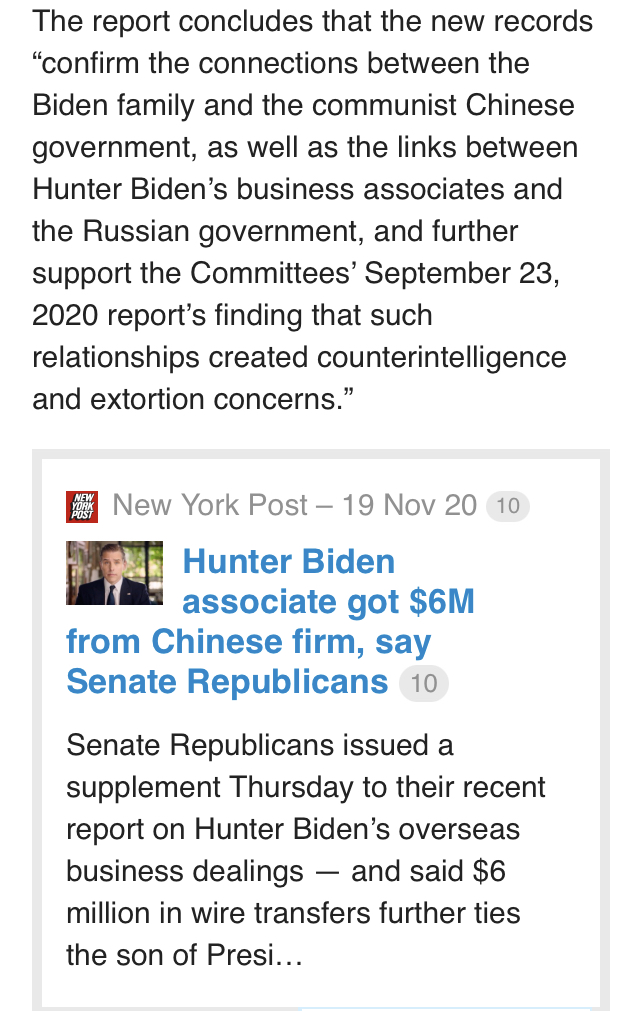Click the New York Post logo icon
This screenshot has width=623, height=1011.
[x=82, y=507]
